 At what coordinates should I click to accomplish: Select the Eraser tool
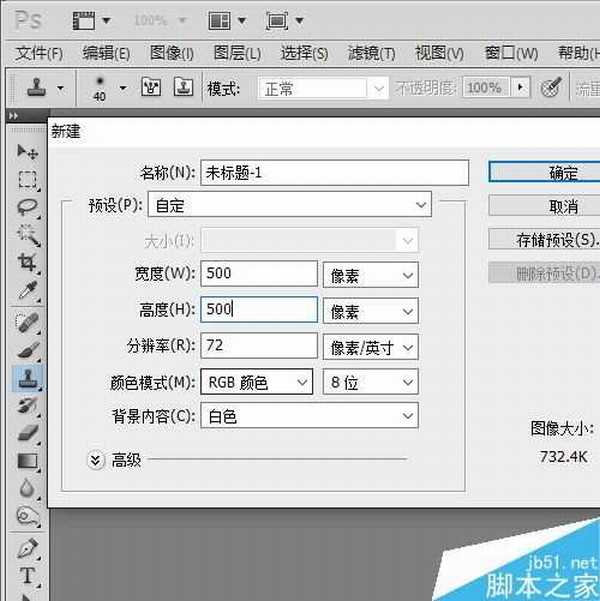(x=27, y=433)
